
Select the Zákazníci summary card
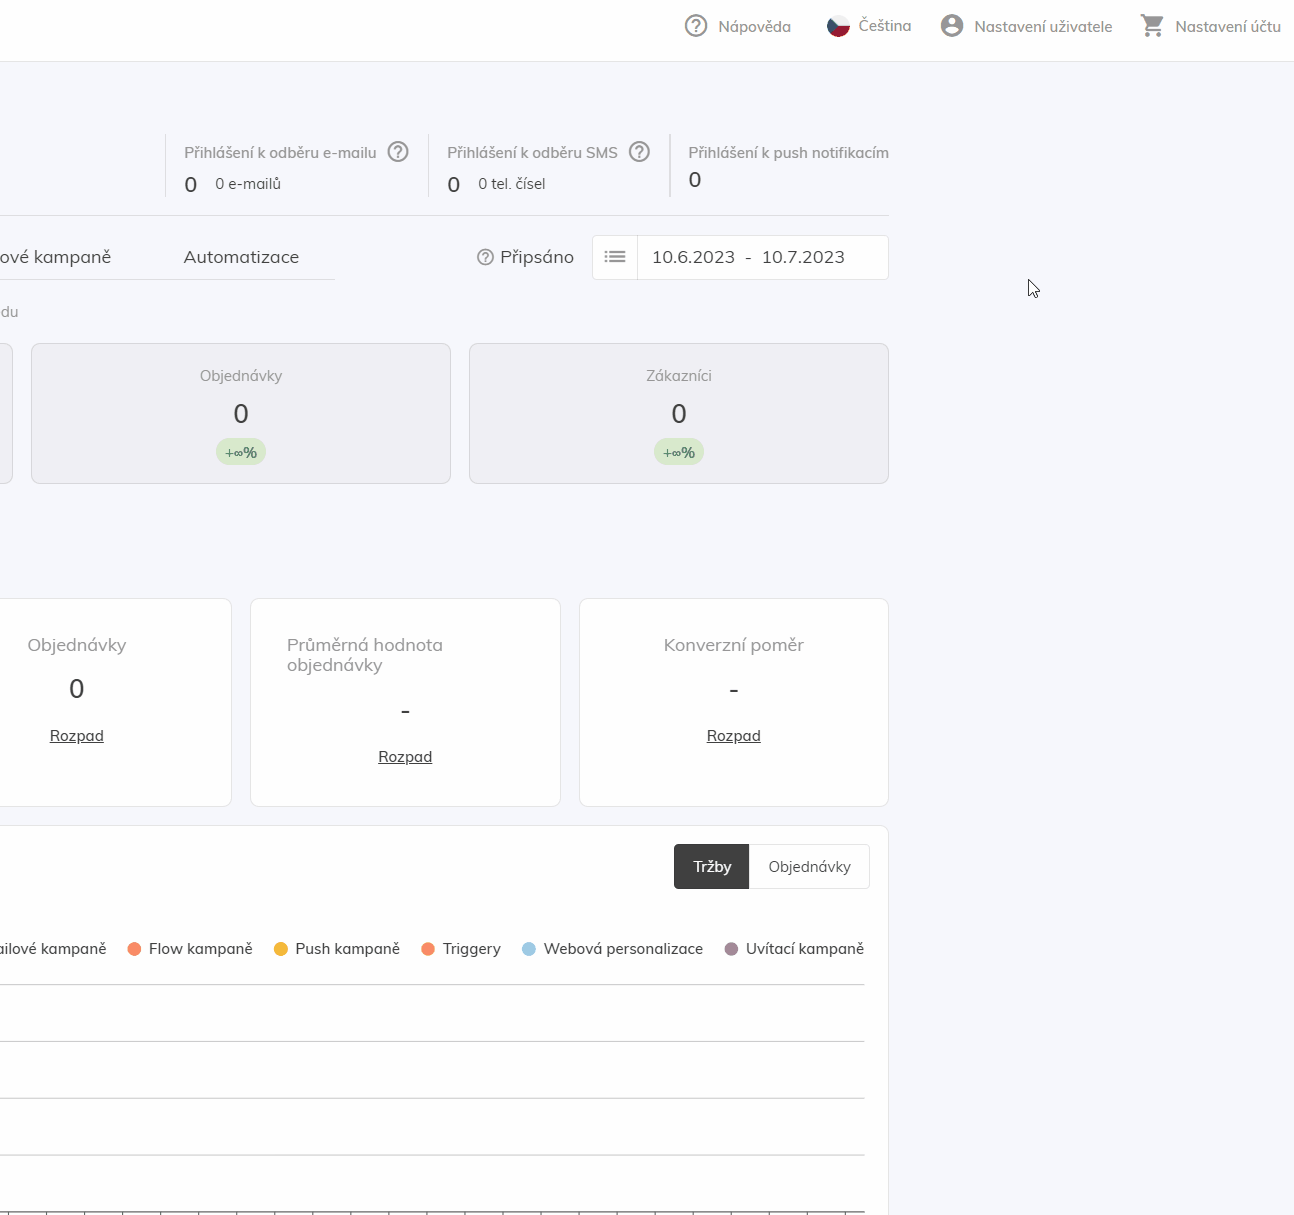(x=678, y=413)
